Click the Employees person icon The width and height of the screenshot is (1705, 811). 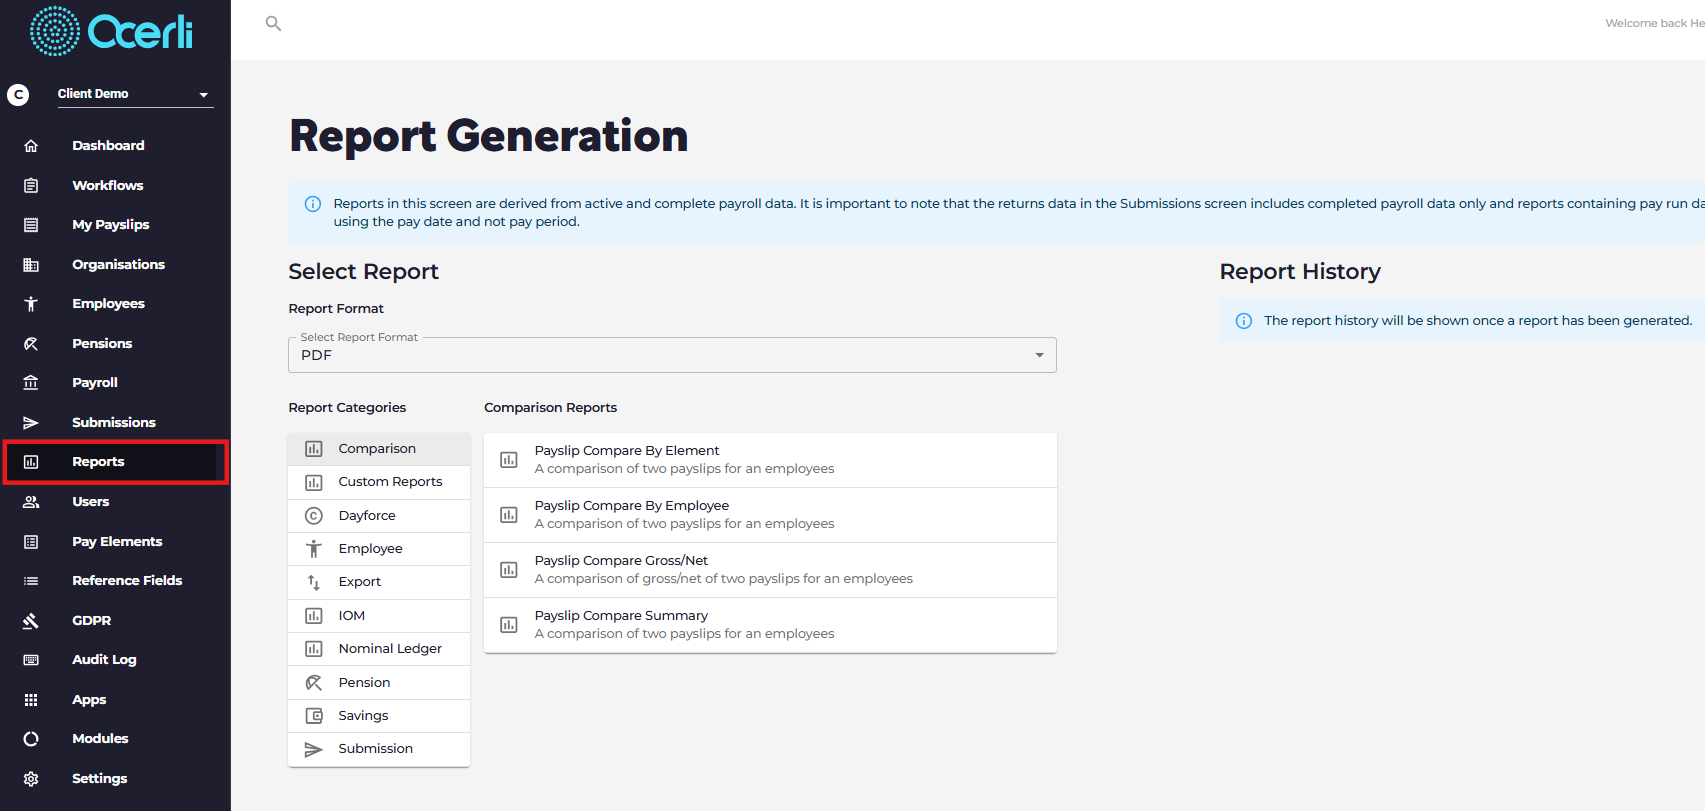pyautogui.click(x=31, y=304)
